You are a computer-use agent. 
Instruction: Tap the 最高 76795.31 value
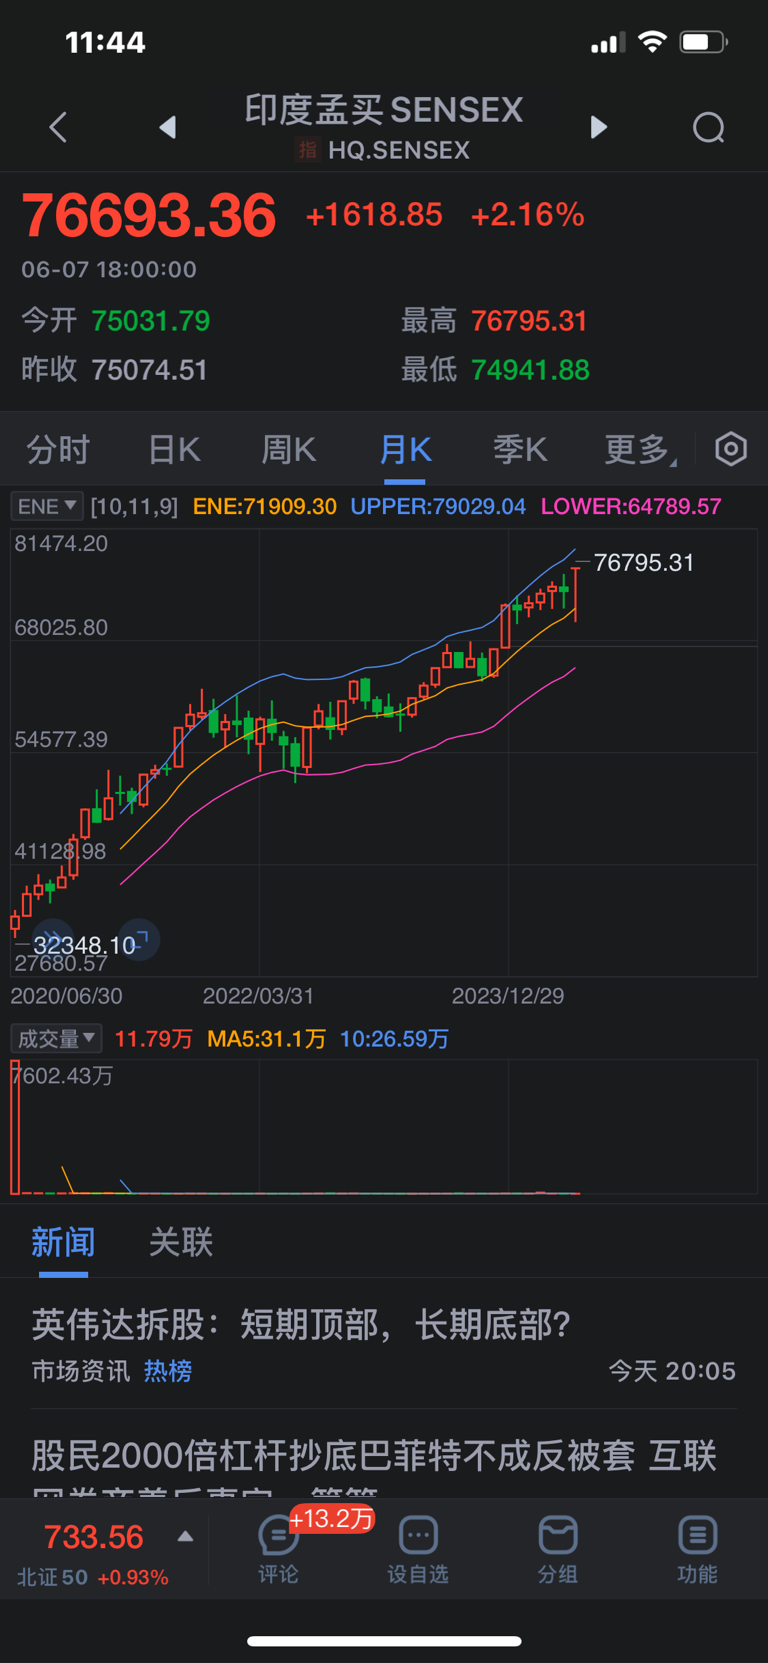(529, 321)
